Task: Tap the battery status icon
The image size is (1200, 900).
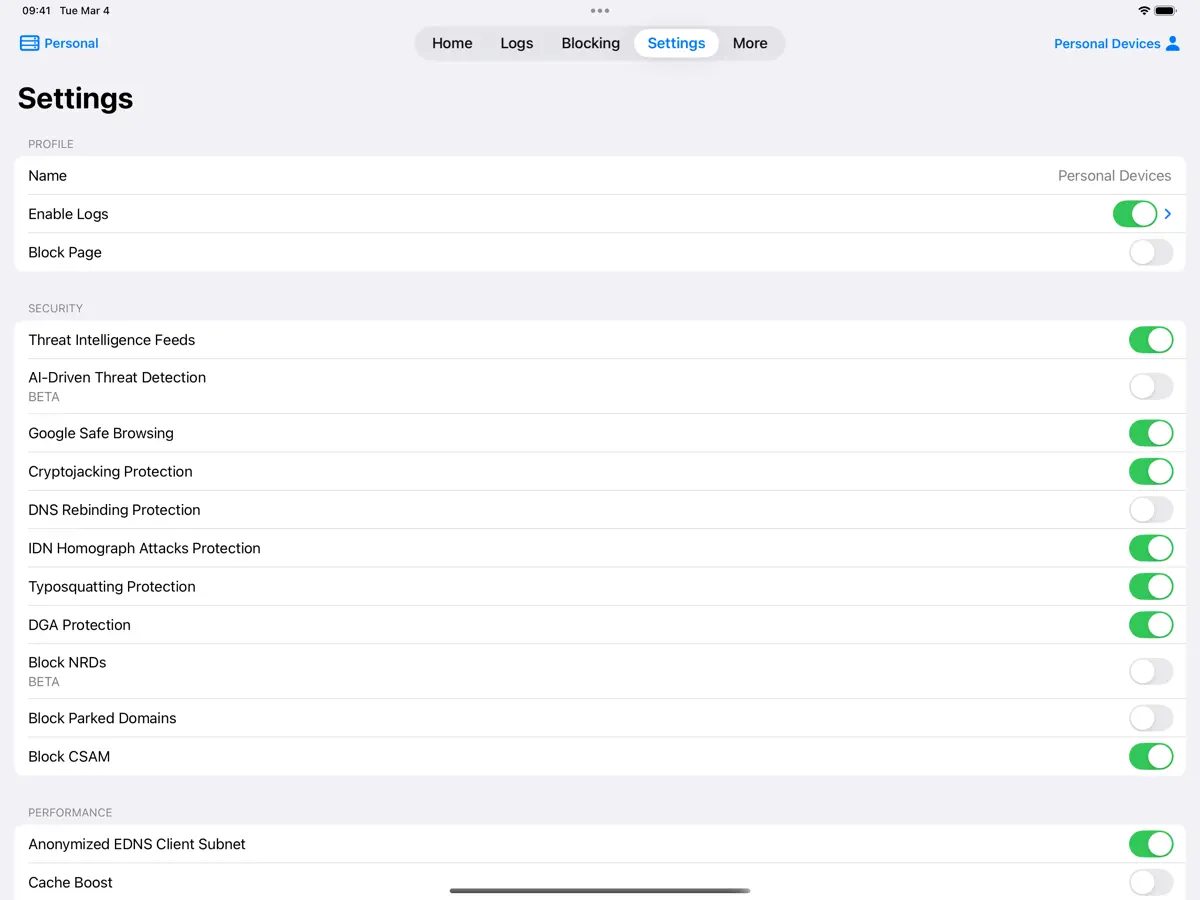Action: point(1166,11)
